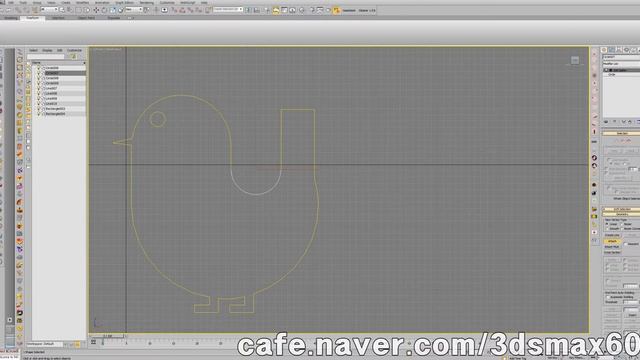This screenshot has height=360, width=640.
Task: Click the Cross Section button
Action: click(x=612, y=252)
